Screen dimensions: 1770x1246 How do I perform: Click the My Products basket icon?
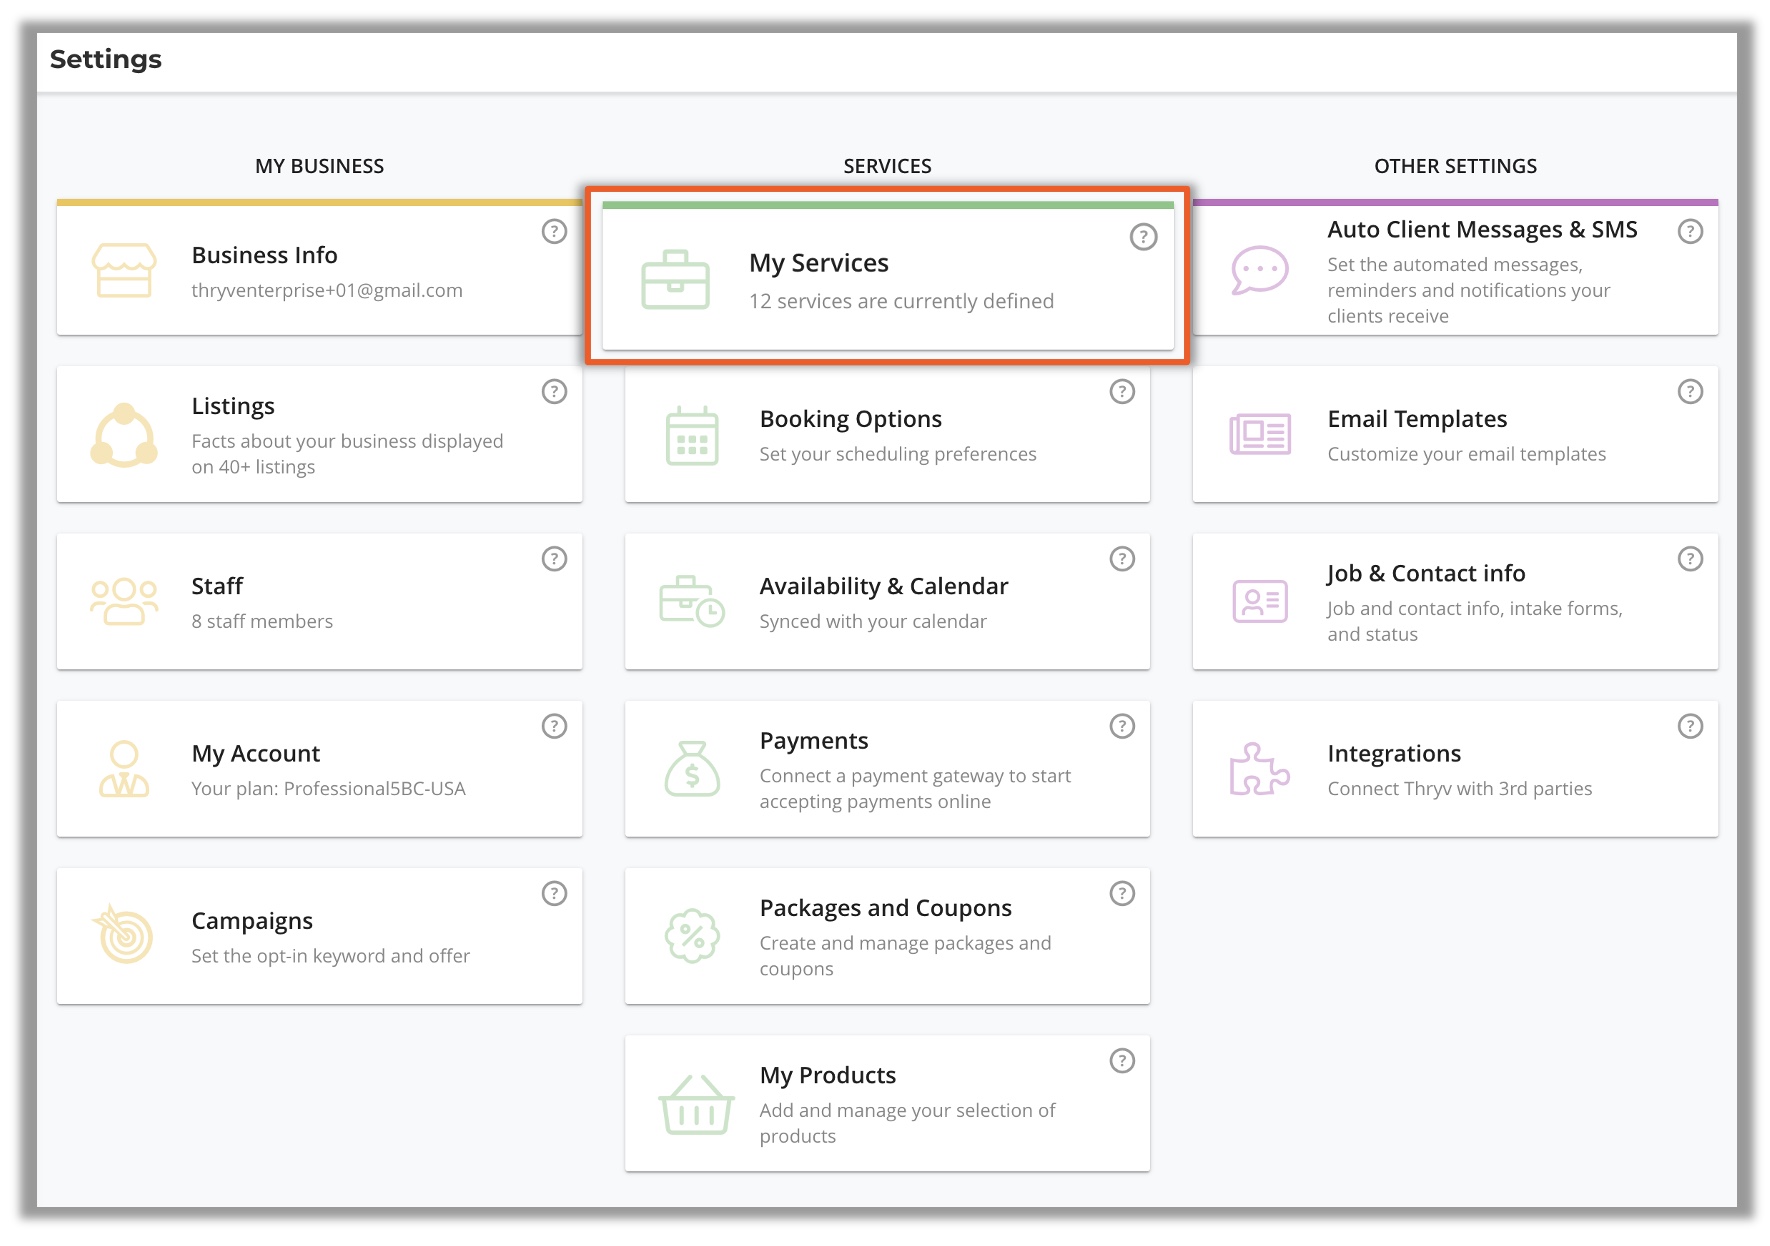click(x=695, y=1104)
